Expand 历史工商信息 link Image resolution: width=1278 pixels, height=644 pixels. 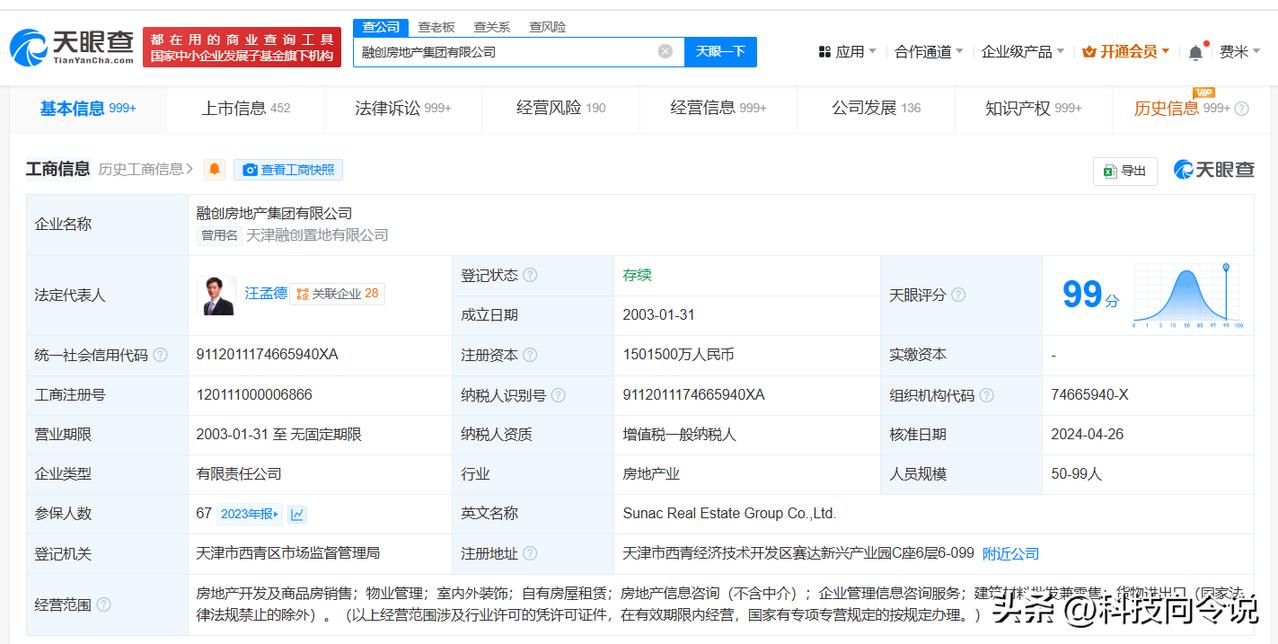146,170
